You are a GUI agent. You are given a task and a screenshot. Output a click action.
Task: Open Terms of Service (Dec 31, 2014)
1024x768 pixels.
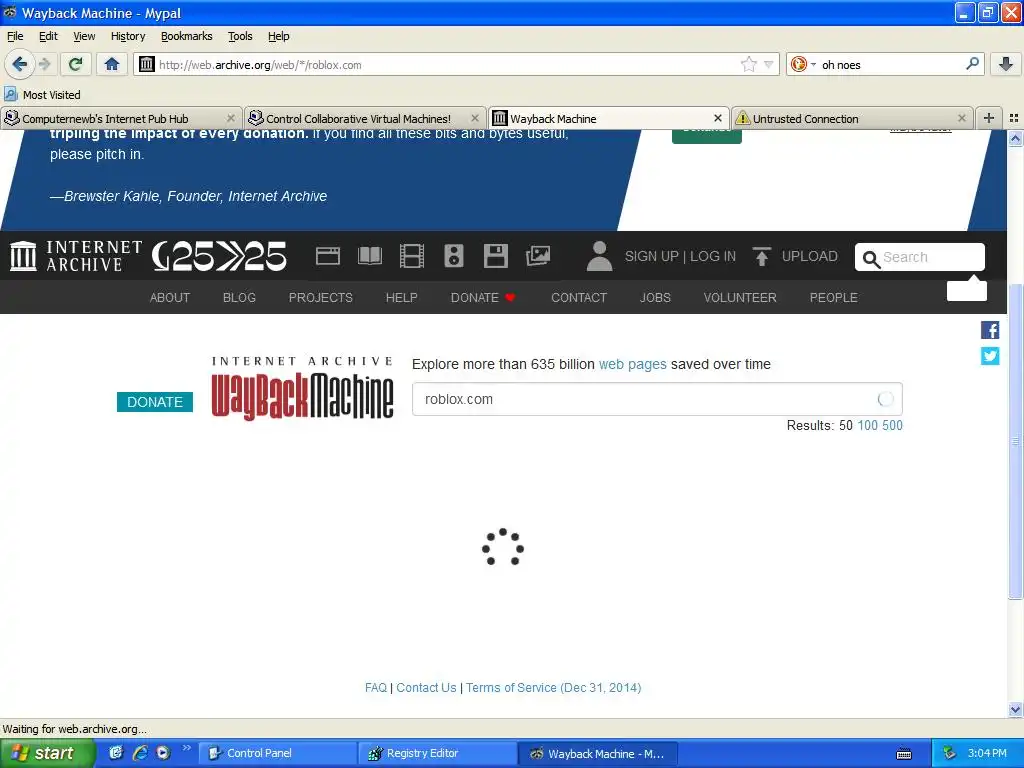coord(553,687)
